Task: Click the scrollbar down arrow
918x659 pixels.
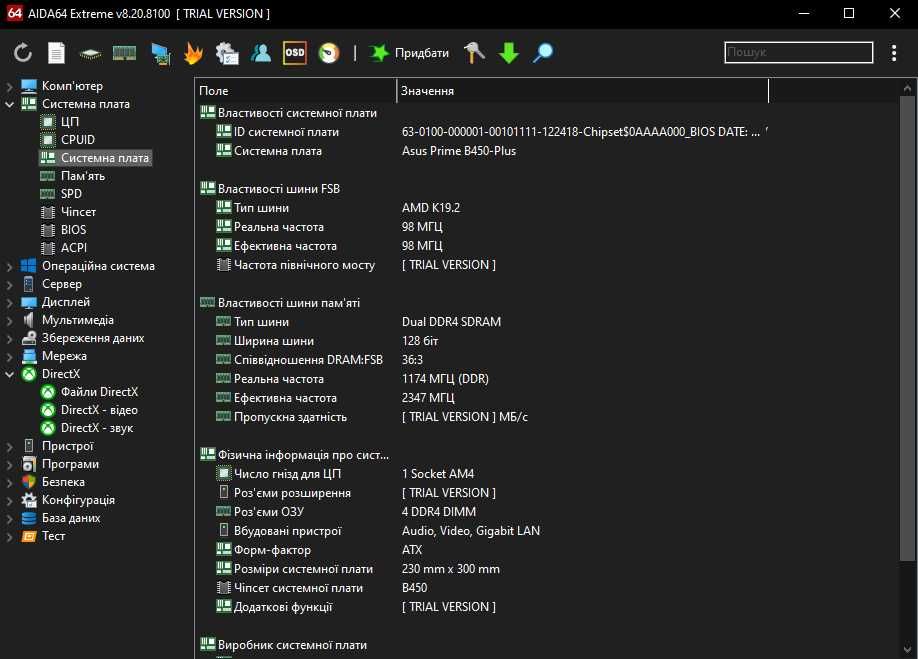Action: coord(907,649)
